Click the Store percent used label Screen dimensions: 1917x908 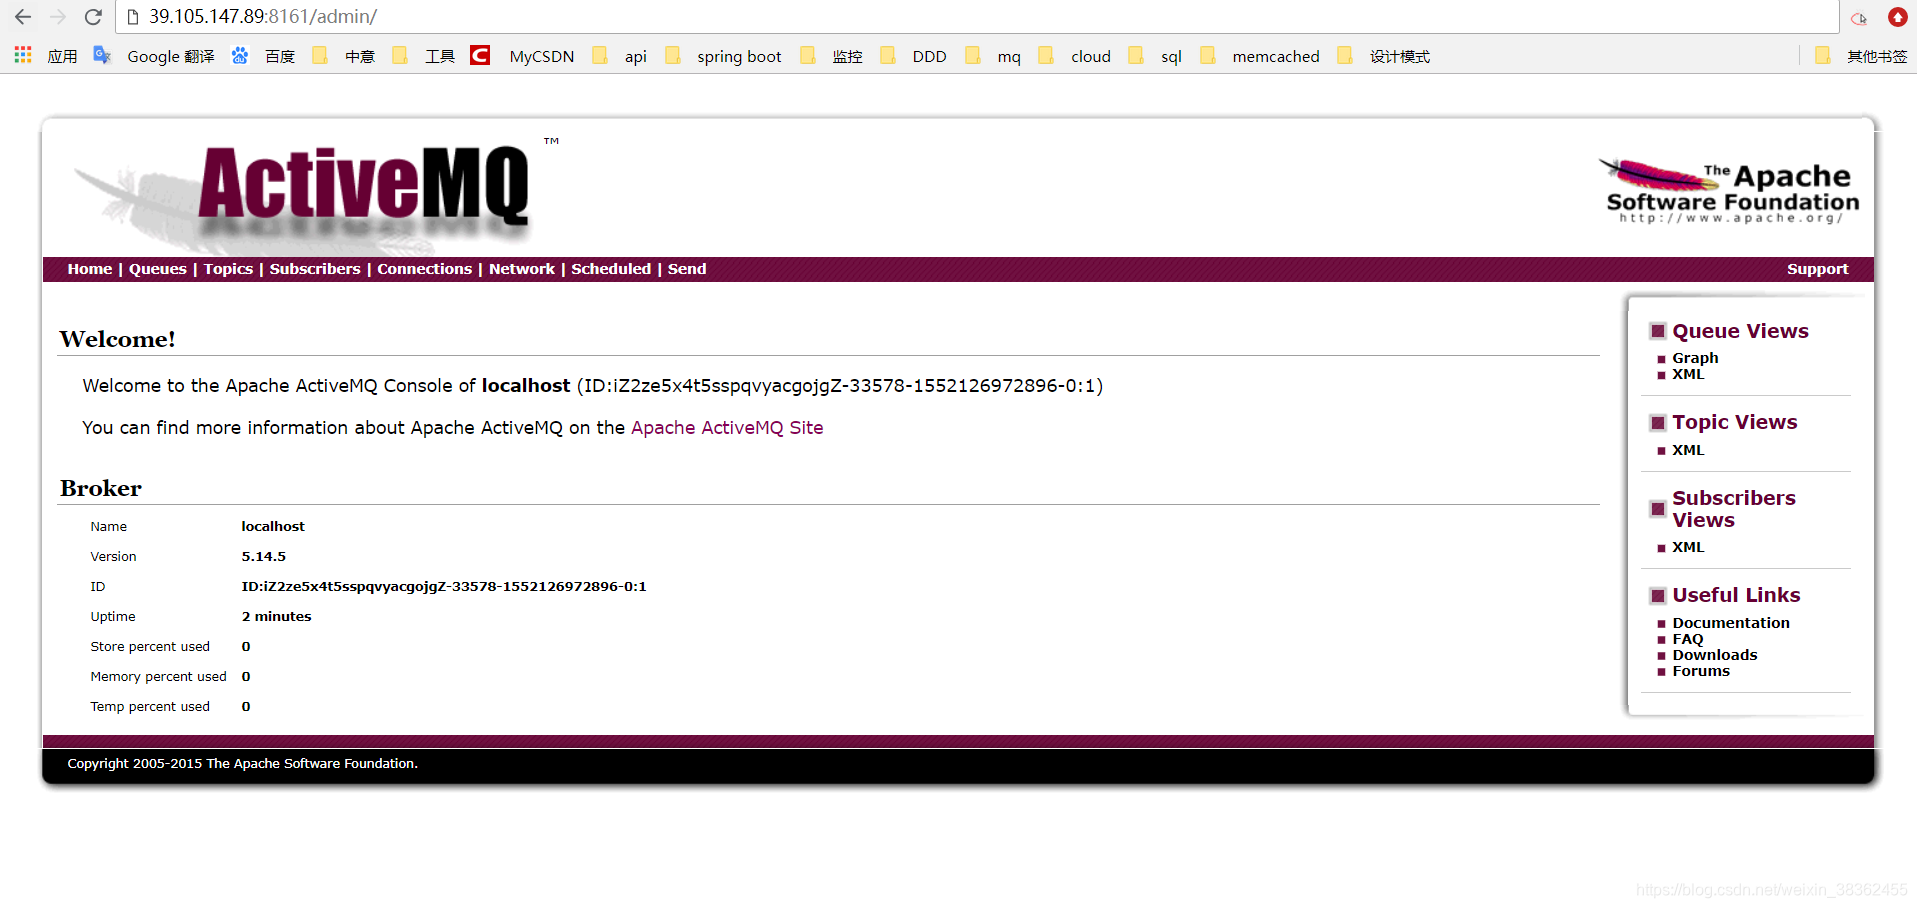pos(150,647)
